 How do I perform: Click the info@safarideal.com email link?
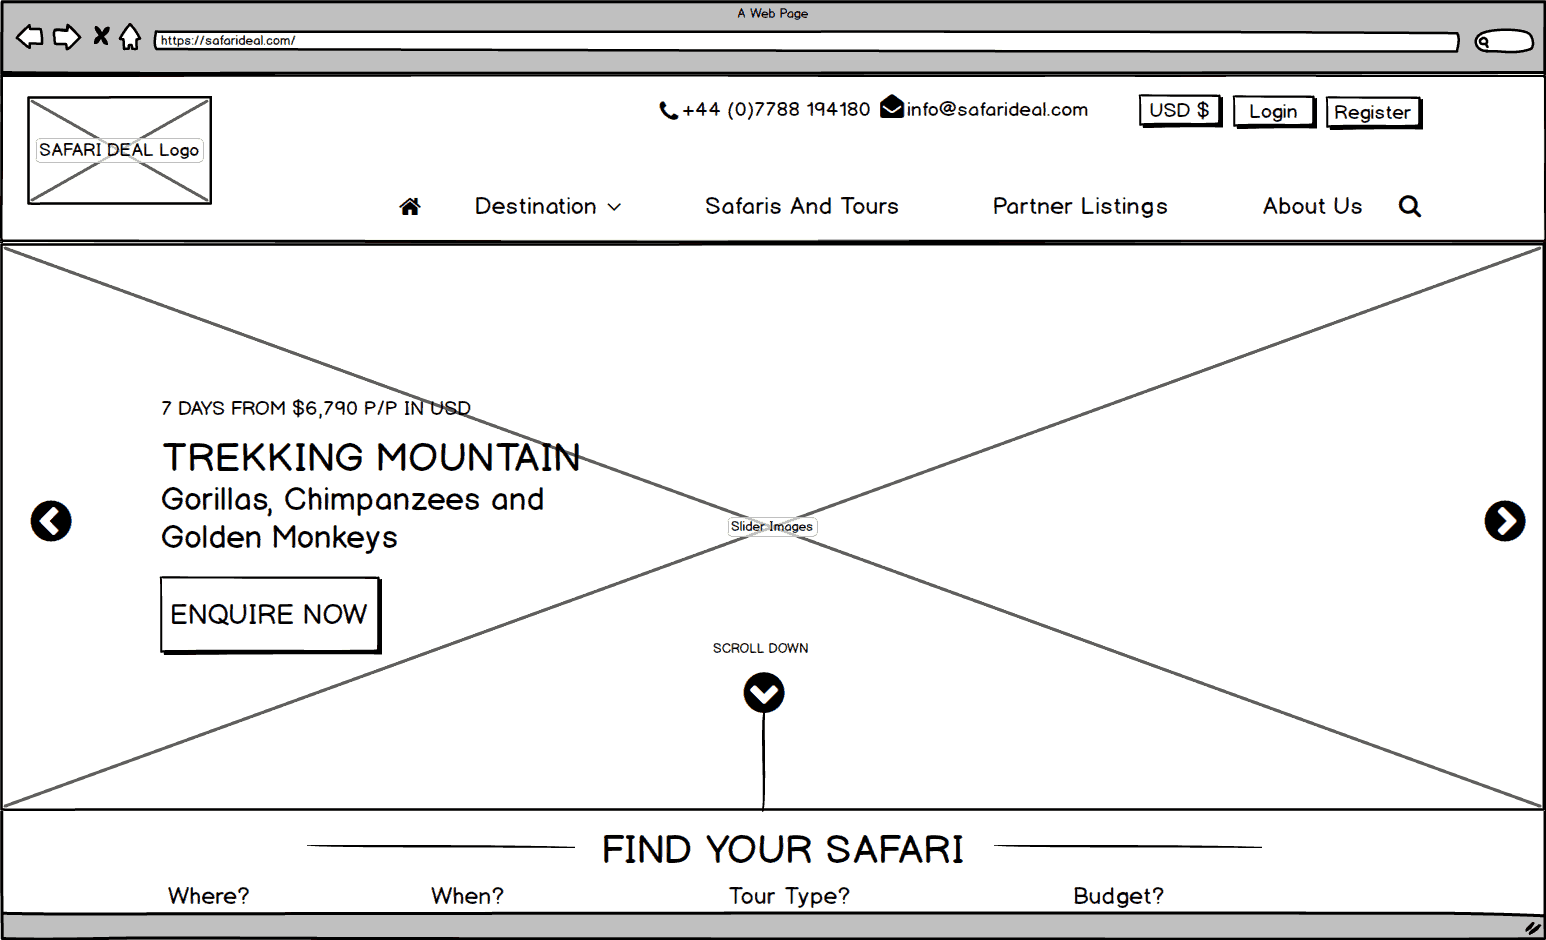pos(997,109)
